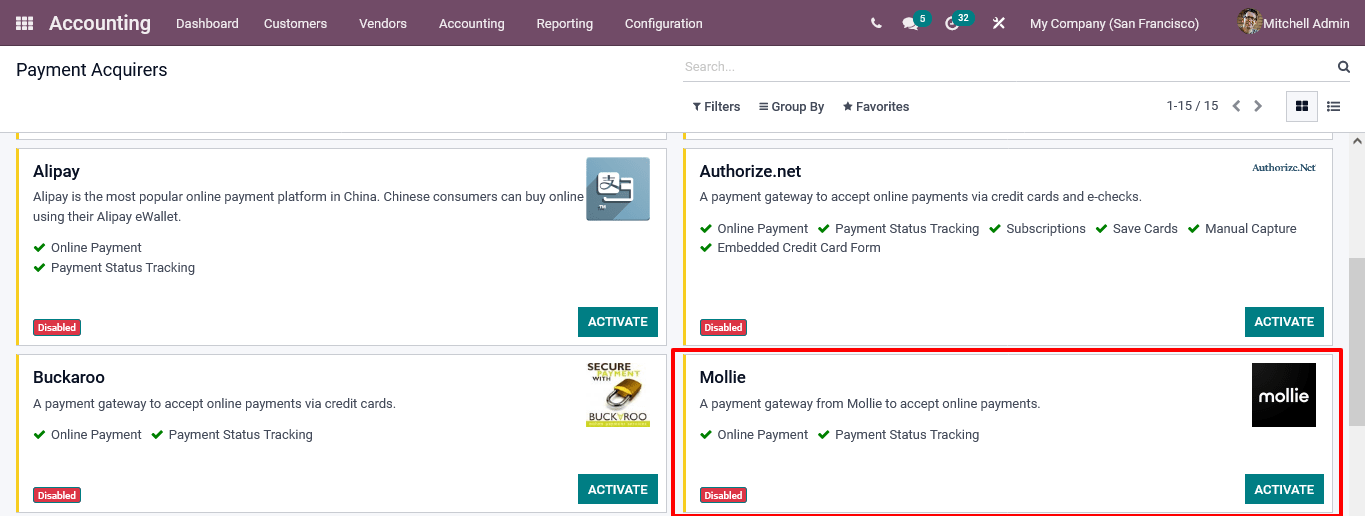Open the Vendors menu
Image resolution: width=1365 pixels, height=516 pixels.
[383, 23]
